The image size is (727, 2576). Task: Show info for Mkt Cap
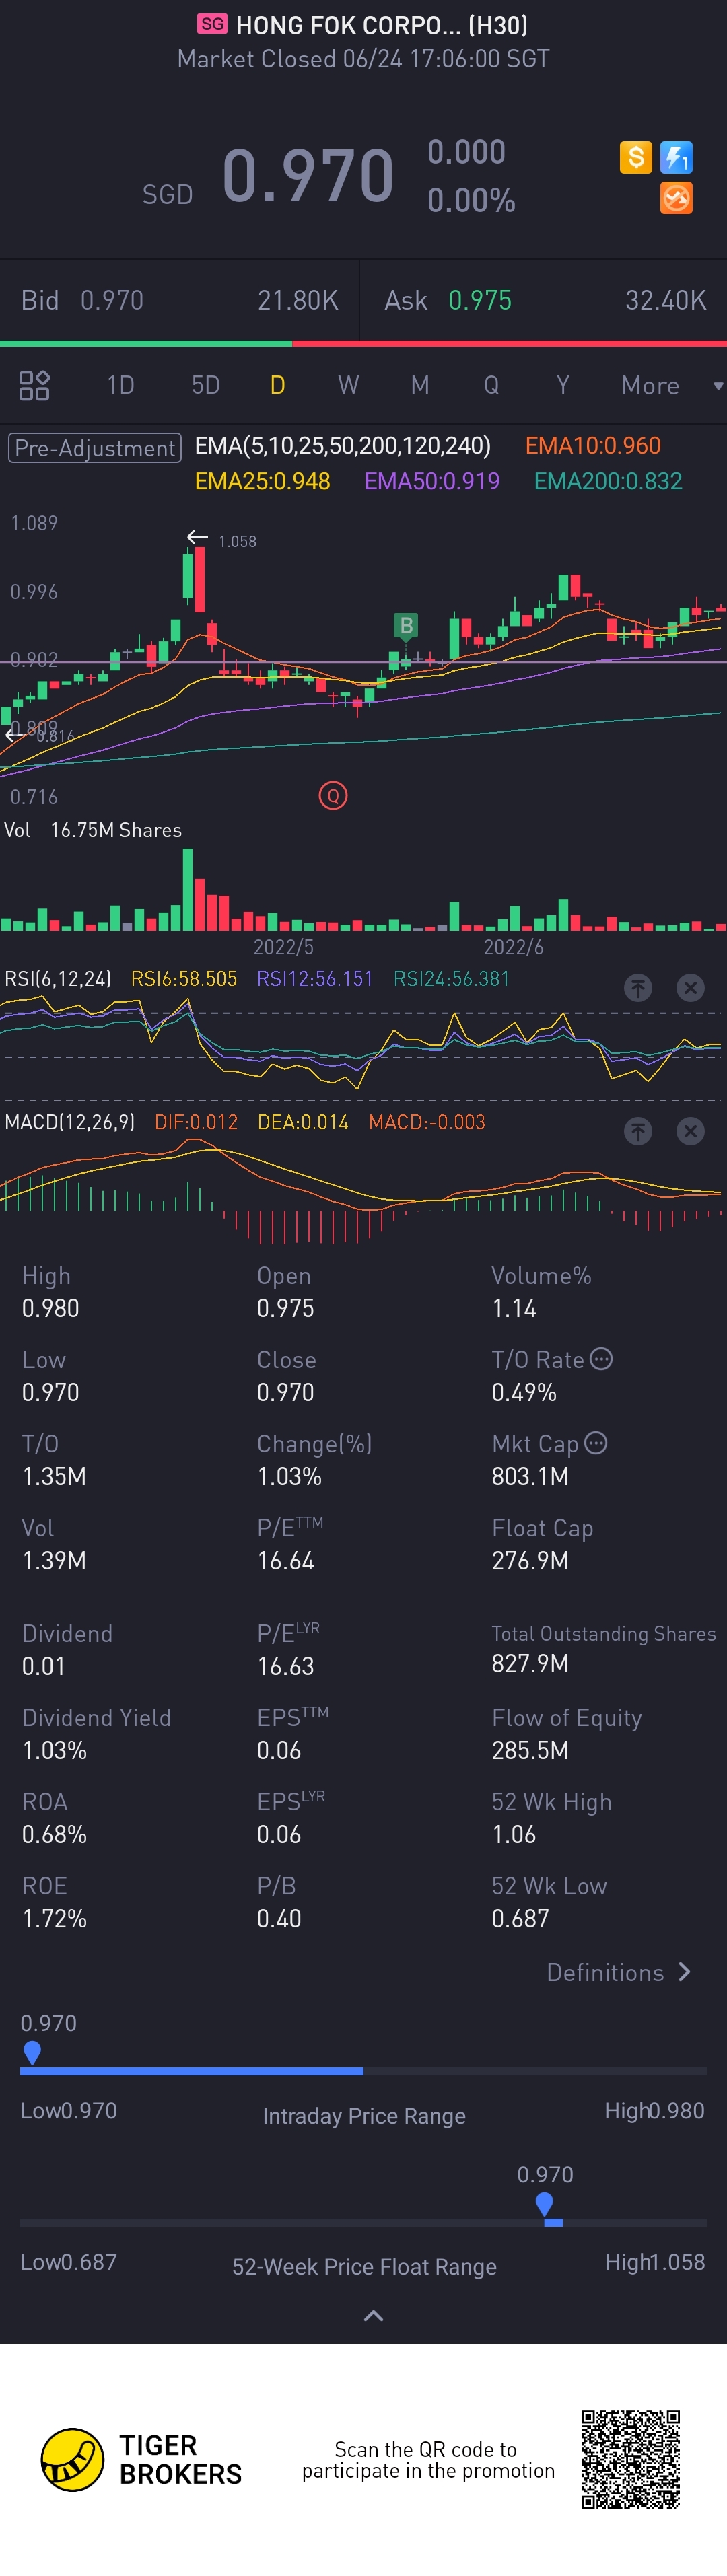[x=596, y=1443]
